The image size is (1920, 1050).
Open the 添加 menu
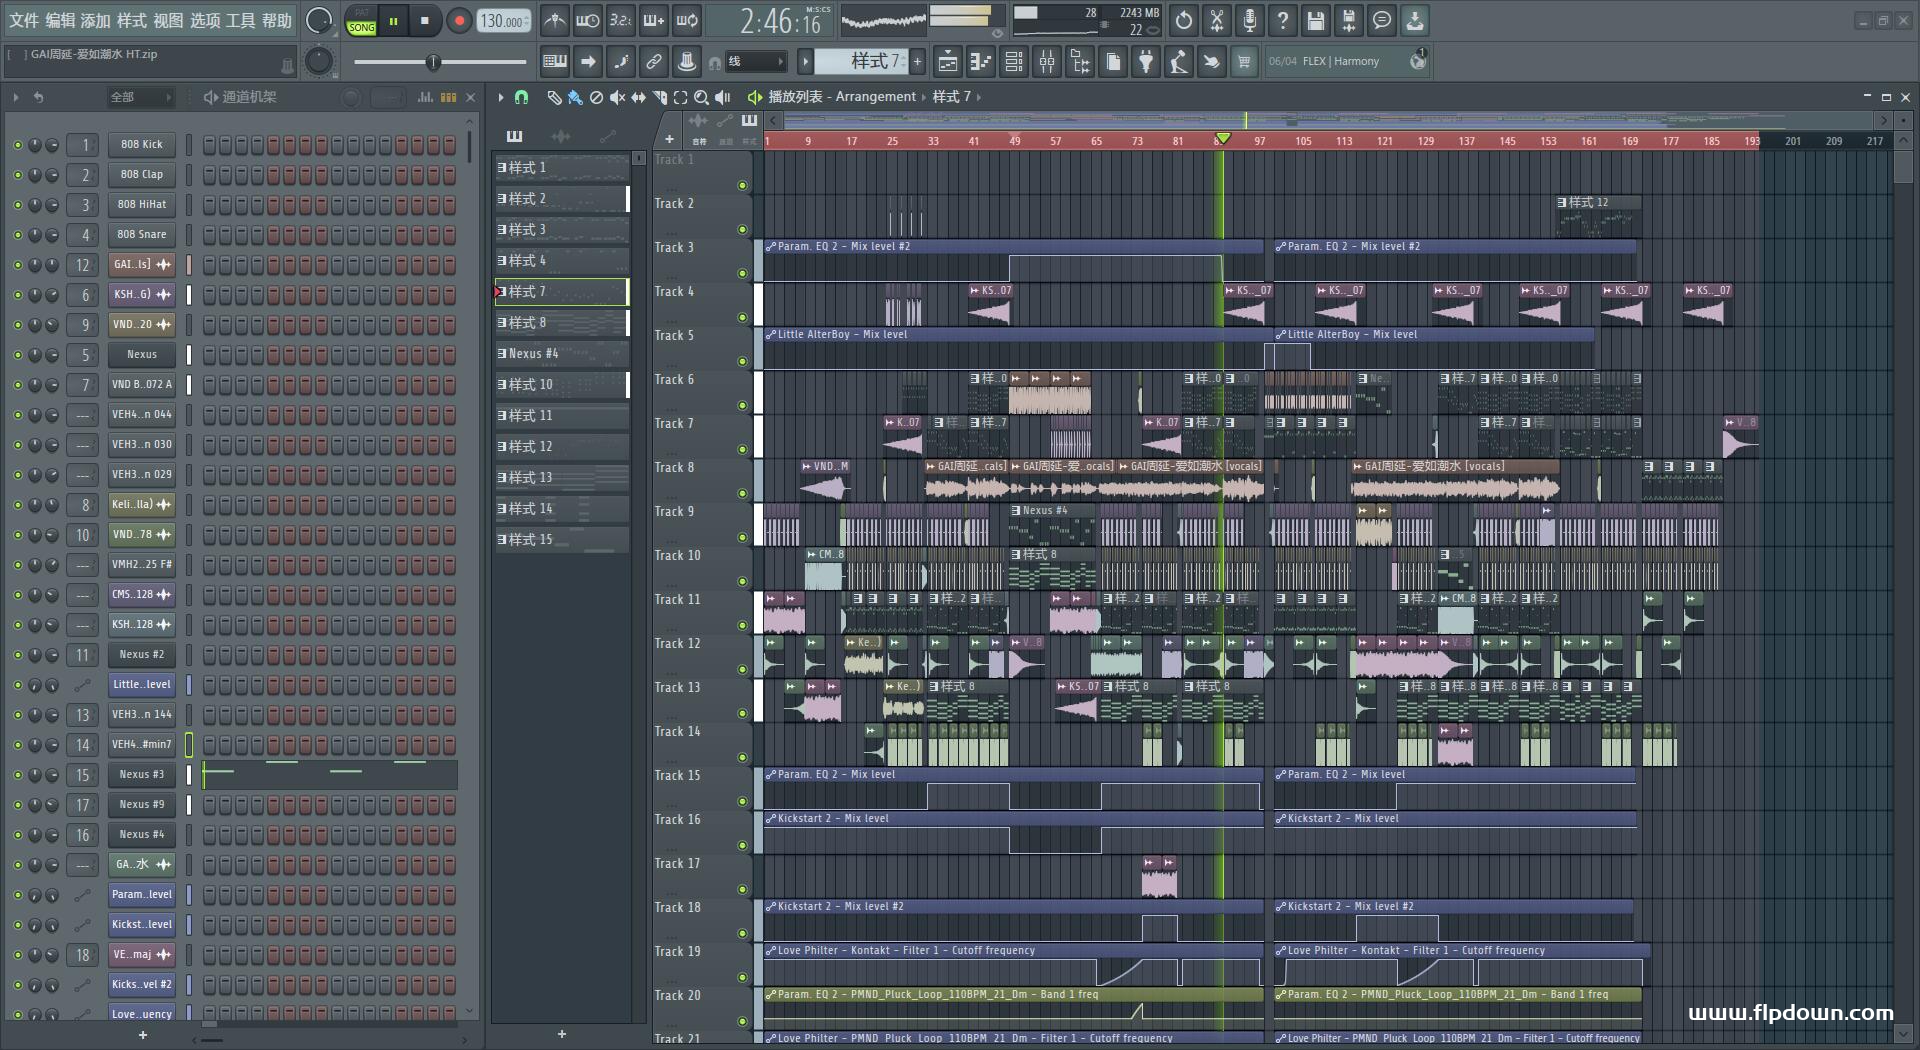tap(95, 20)
